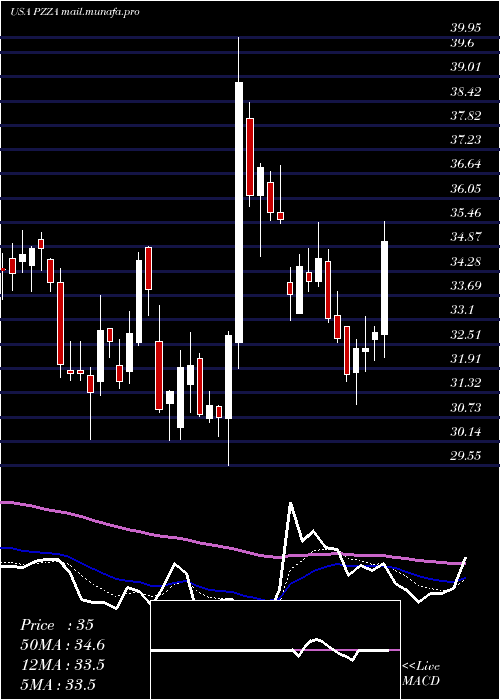
Task: Click the 36.05 price axis label
Action: coord(466,188)
